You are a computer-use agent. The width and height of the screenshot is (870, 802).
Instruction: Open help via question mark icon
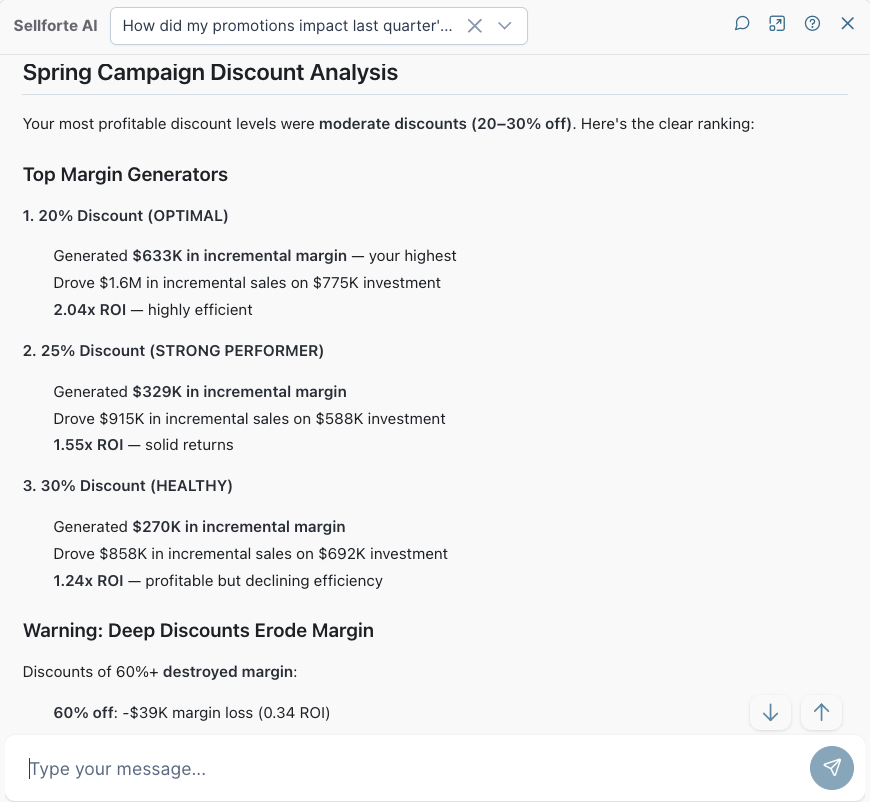pos(812,24)
